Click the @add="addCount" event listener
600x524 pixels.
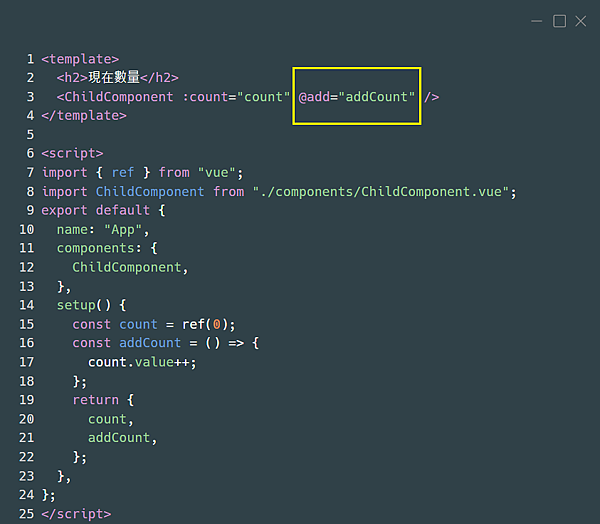(x=357, y=97)
